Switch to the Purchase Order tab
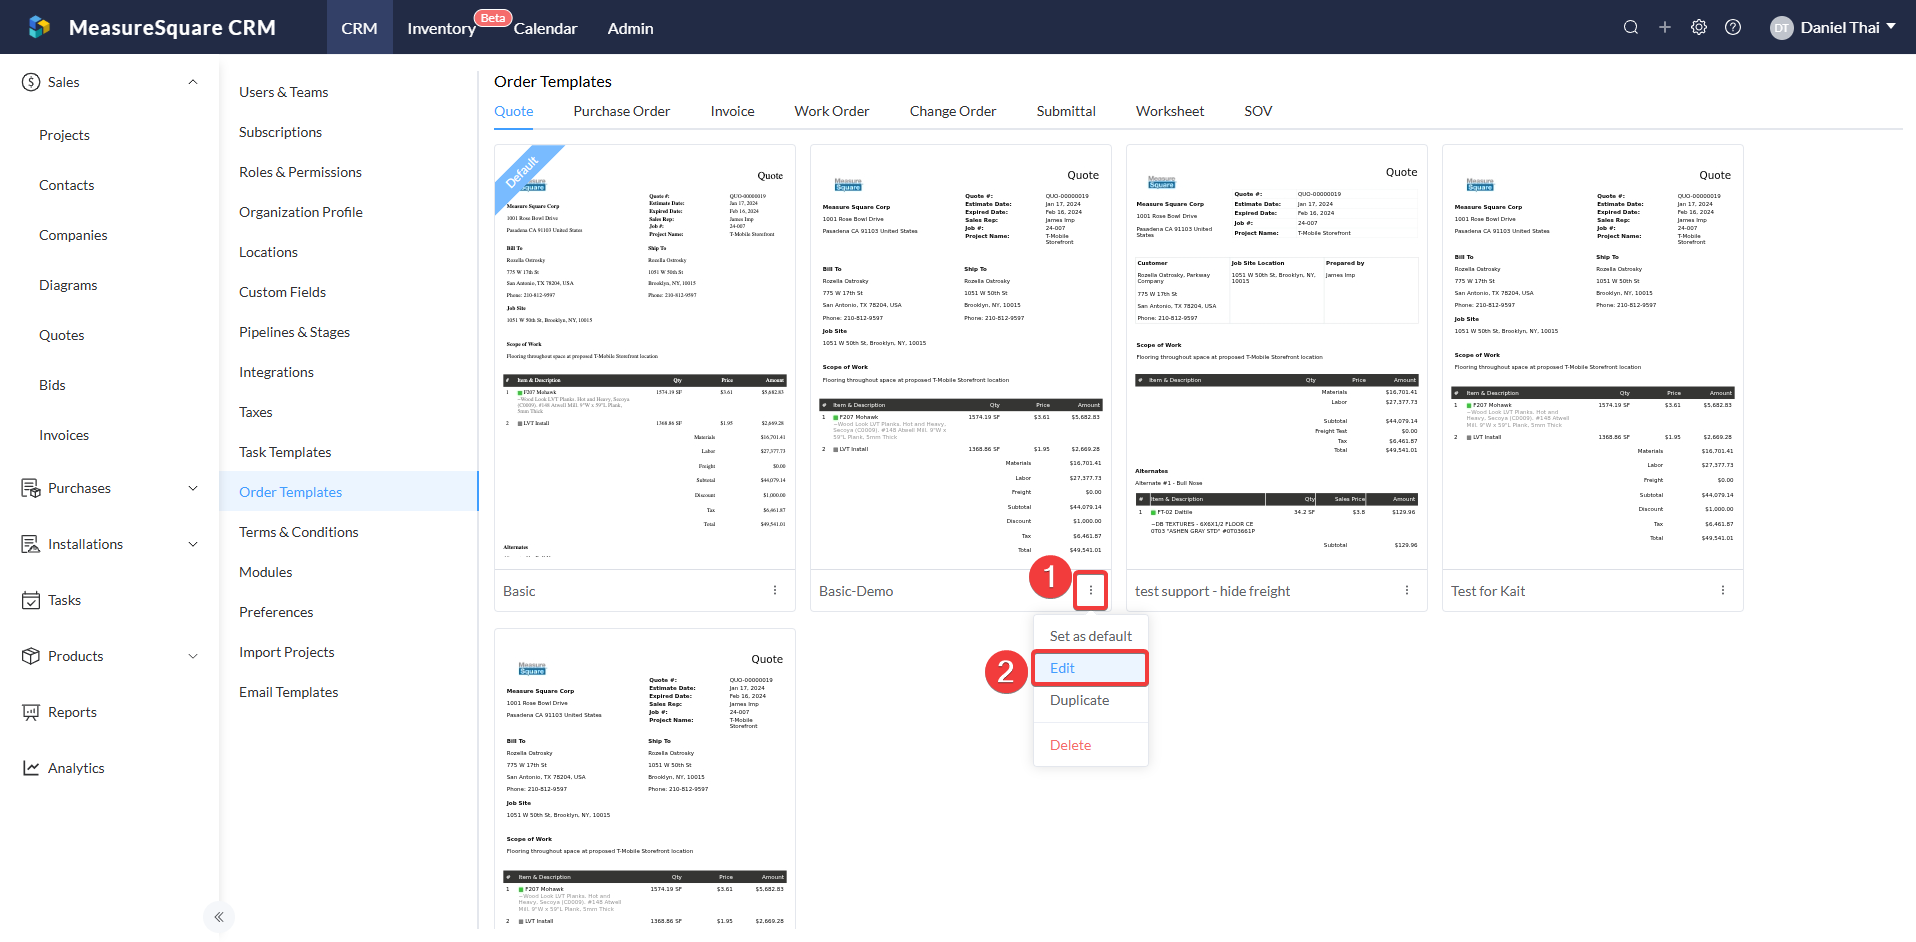This screenshot has height=942, width=1916. (x=622, y=111)
